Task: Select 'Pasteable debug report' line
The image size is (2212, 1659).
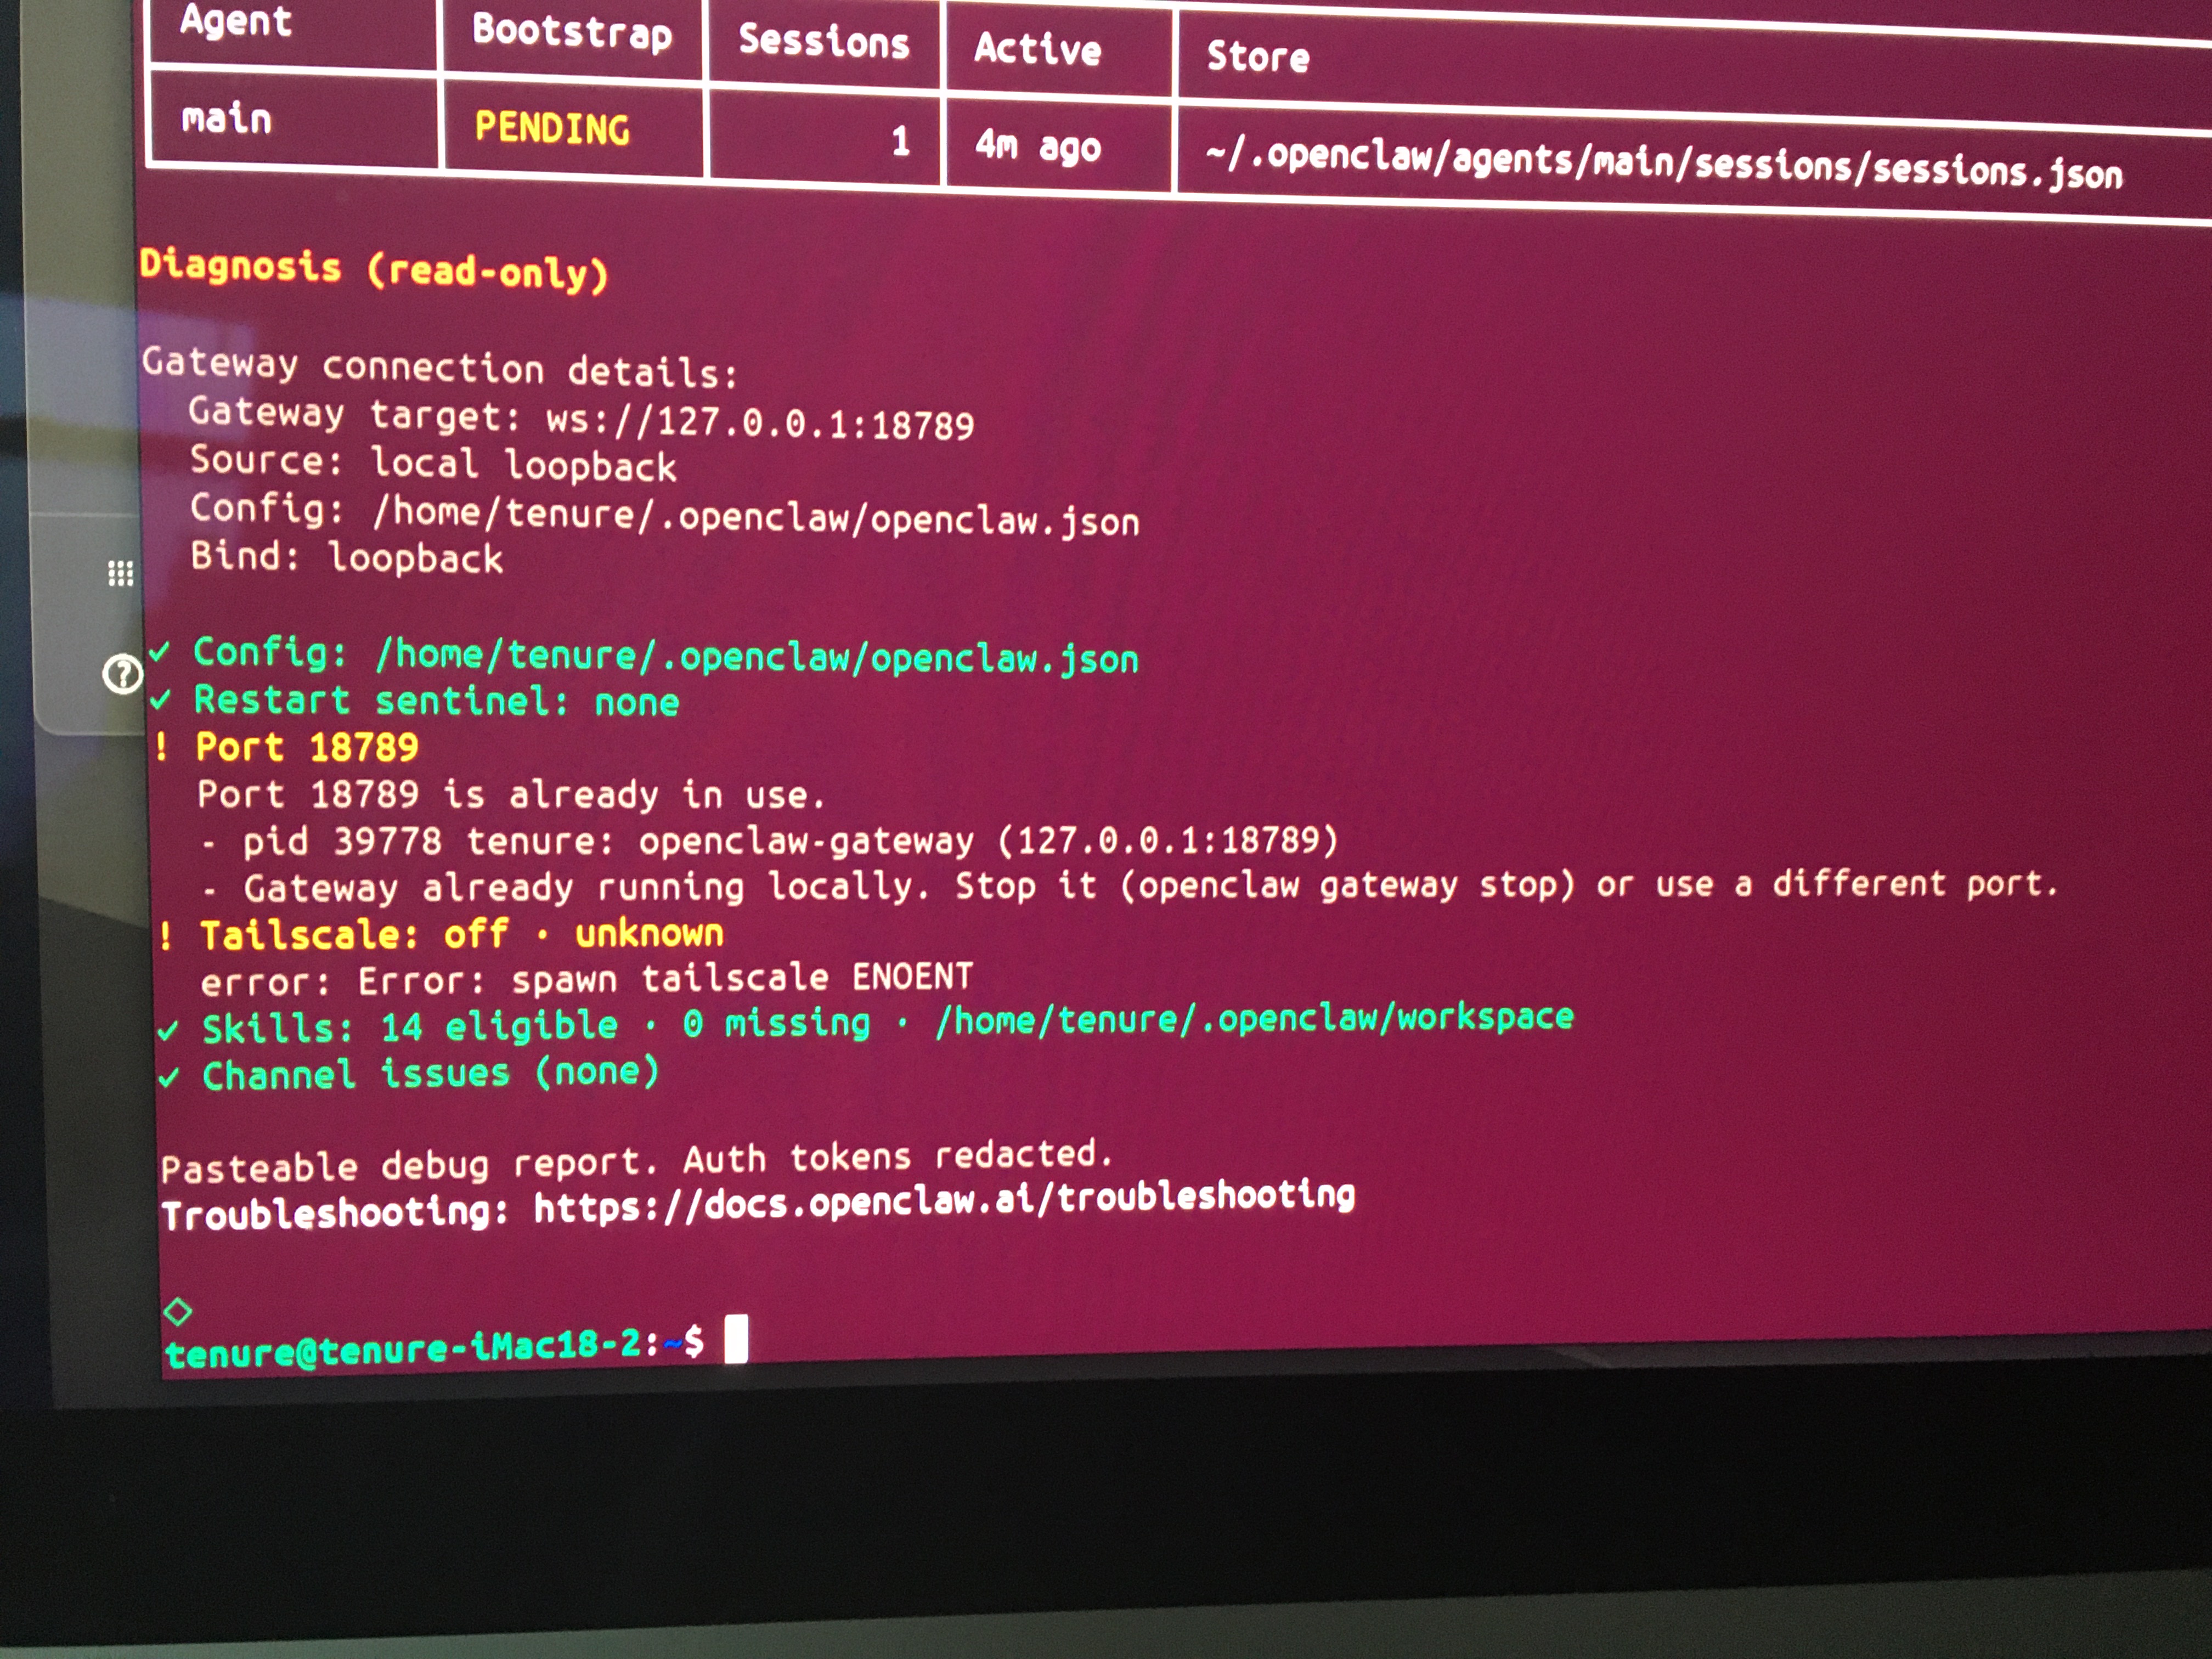Action: click(636, 1160)
